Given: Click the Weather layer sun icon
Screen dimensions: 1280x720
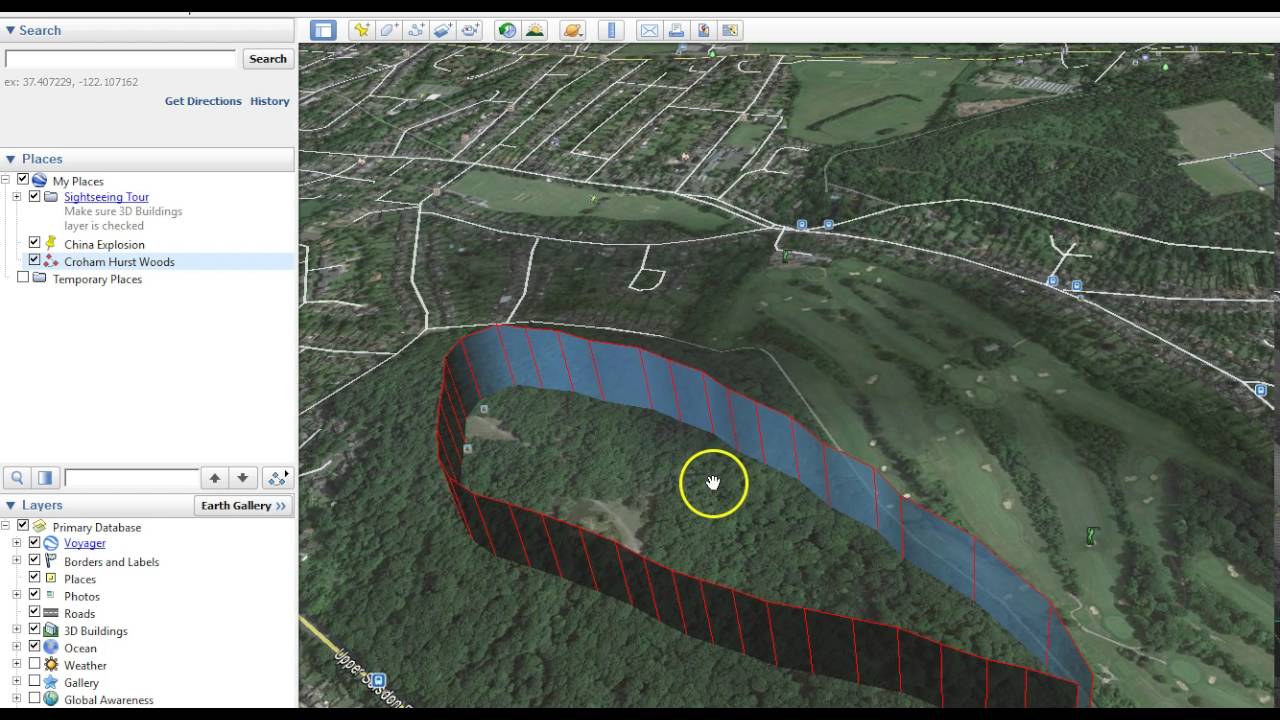Looking at the screenshot, I should [x=51, y=665].
